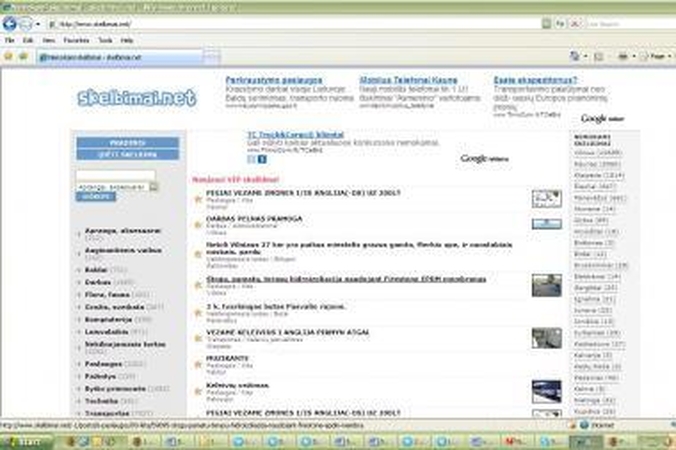Click the Windows Start button

22,441
